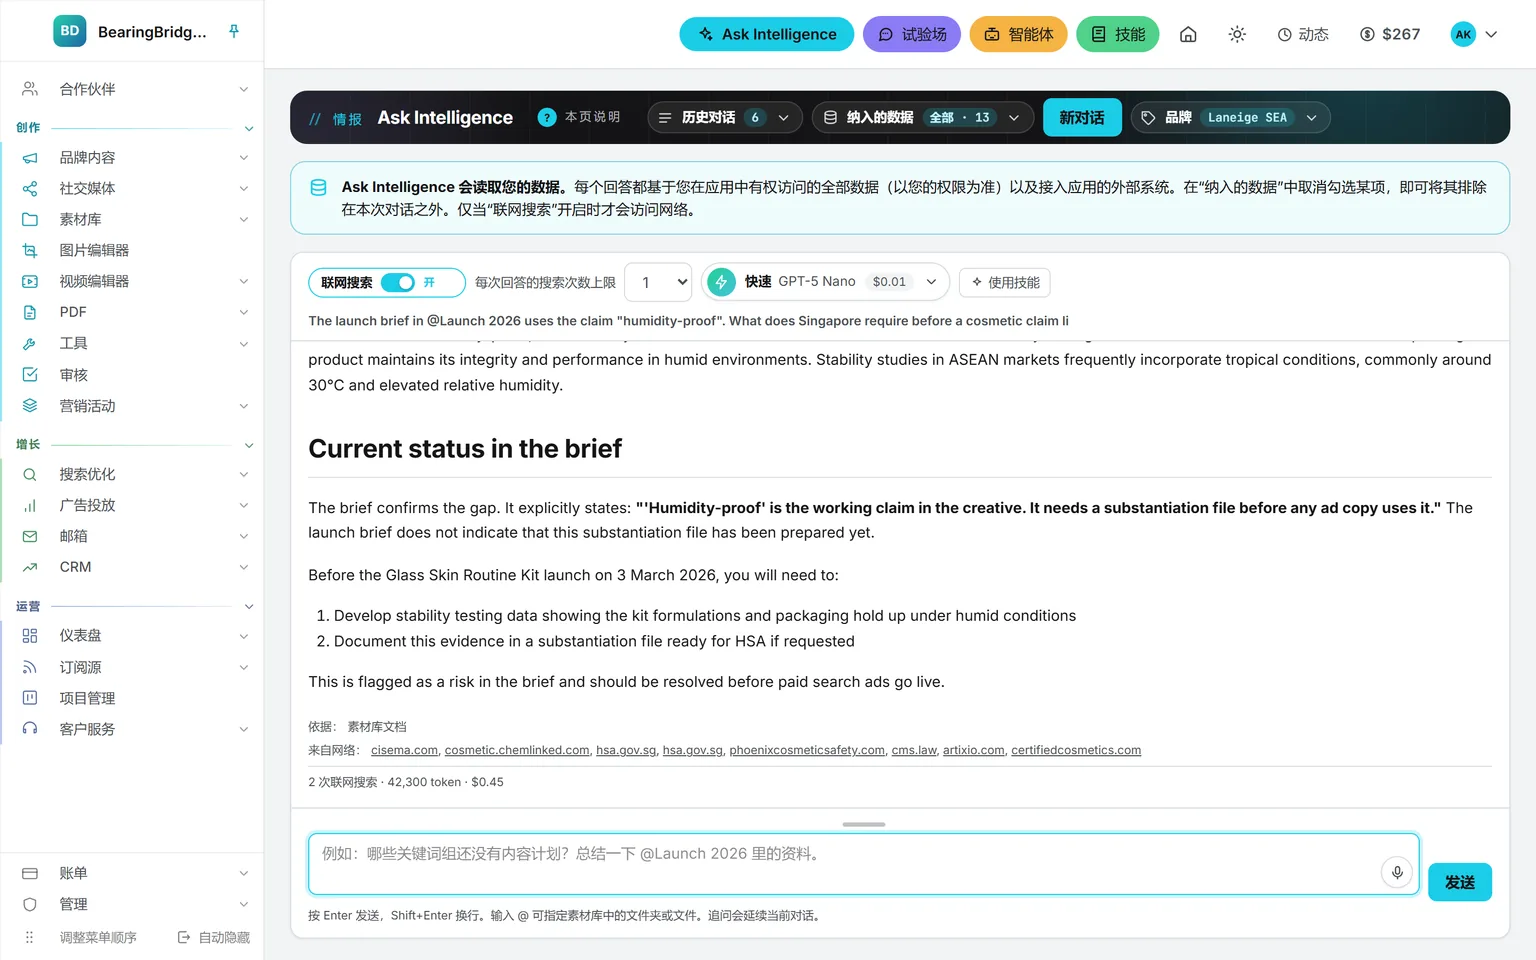Click 自动隐藏 at sidebar bottom

click(214, 937)
